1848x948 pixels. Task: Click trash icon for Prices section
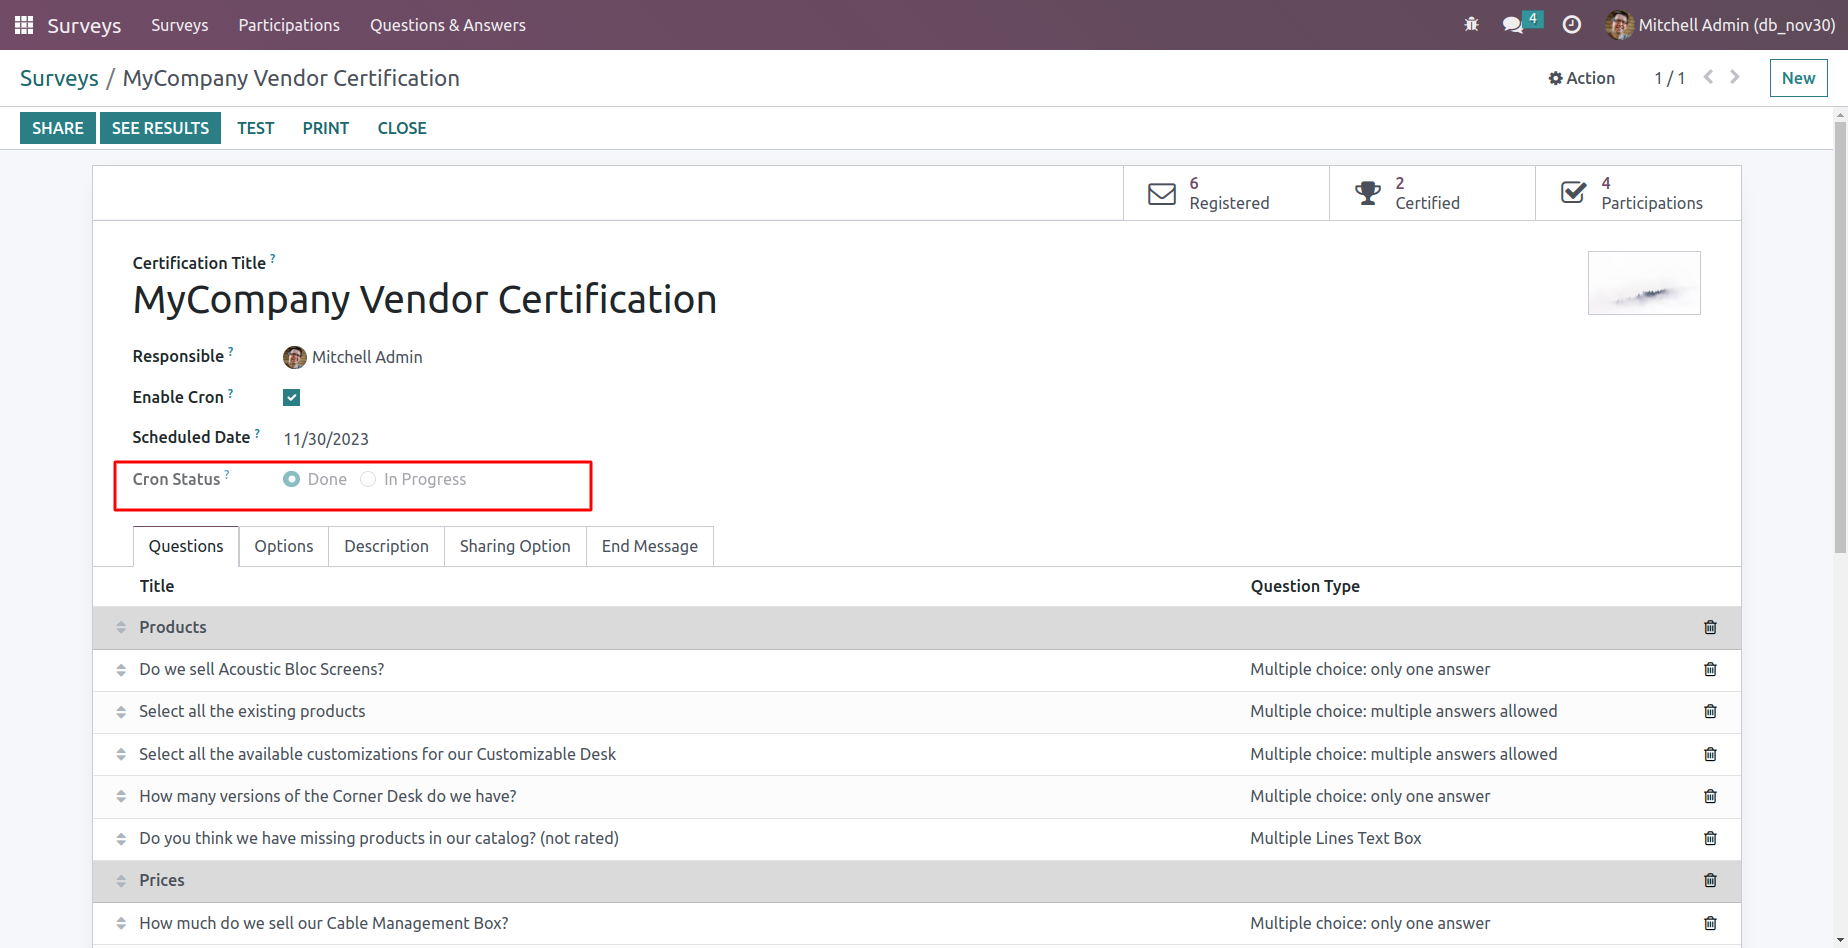click(x=1710, y=881)
